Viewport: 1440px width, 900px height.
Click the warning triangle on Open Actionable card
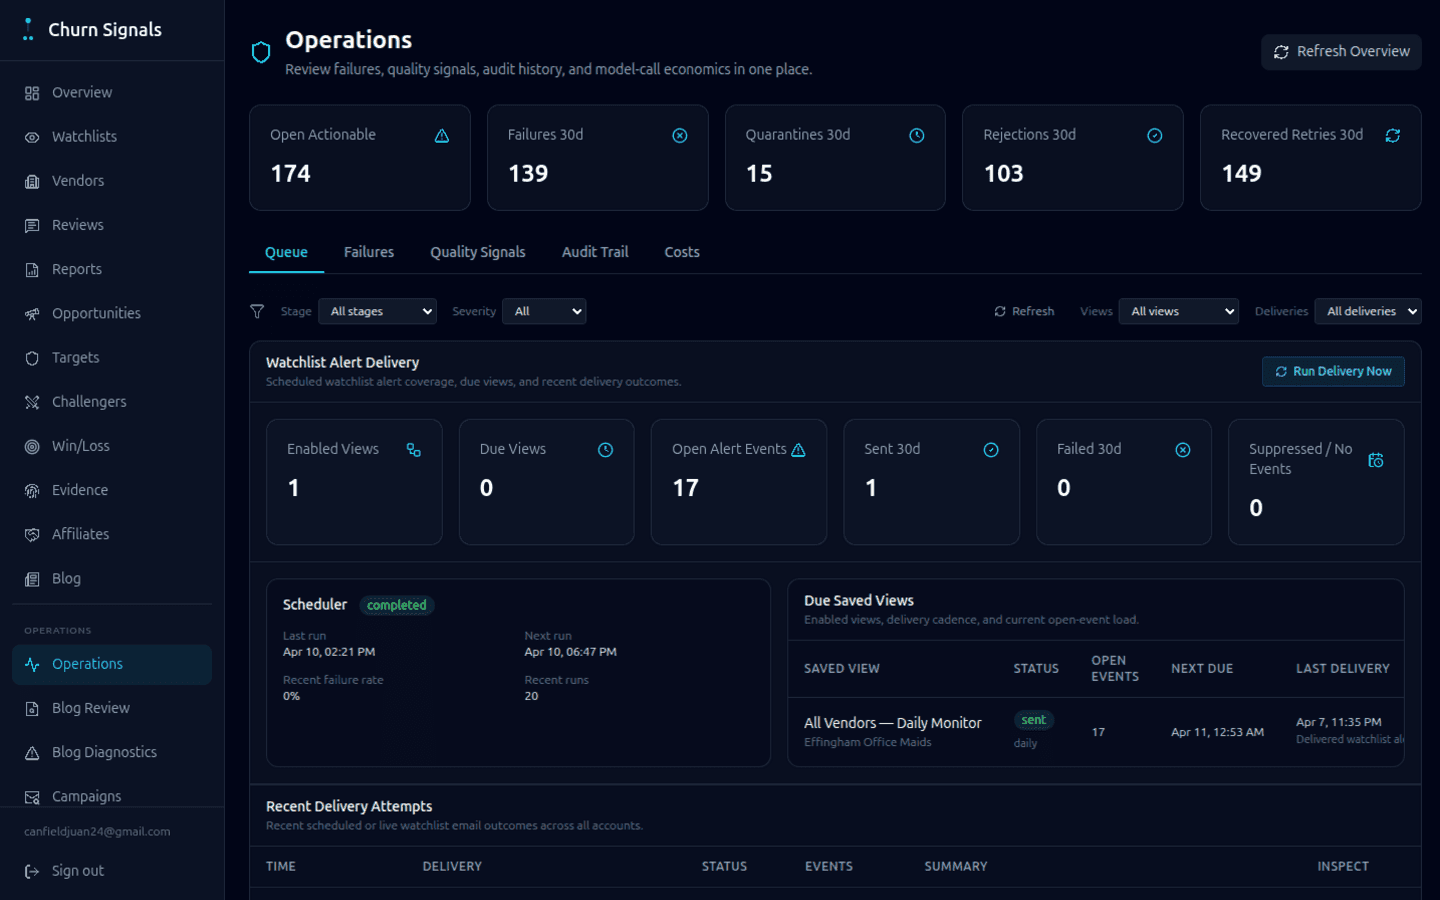441,135
